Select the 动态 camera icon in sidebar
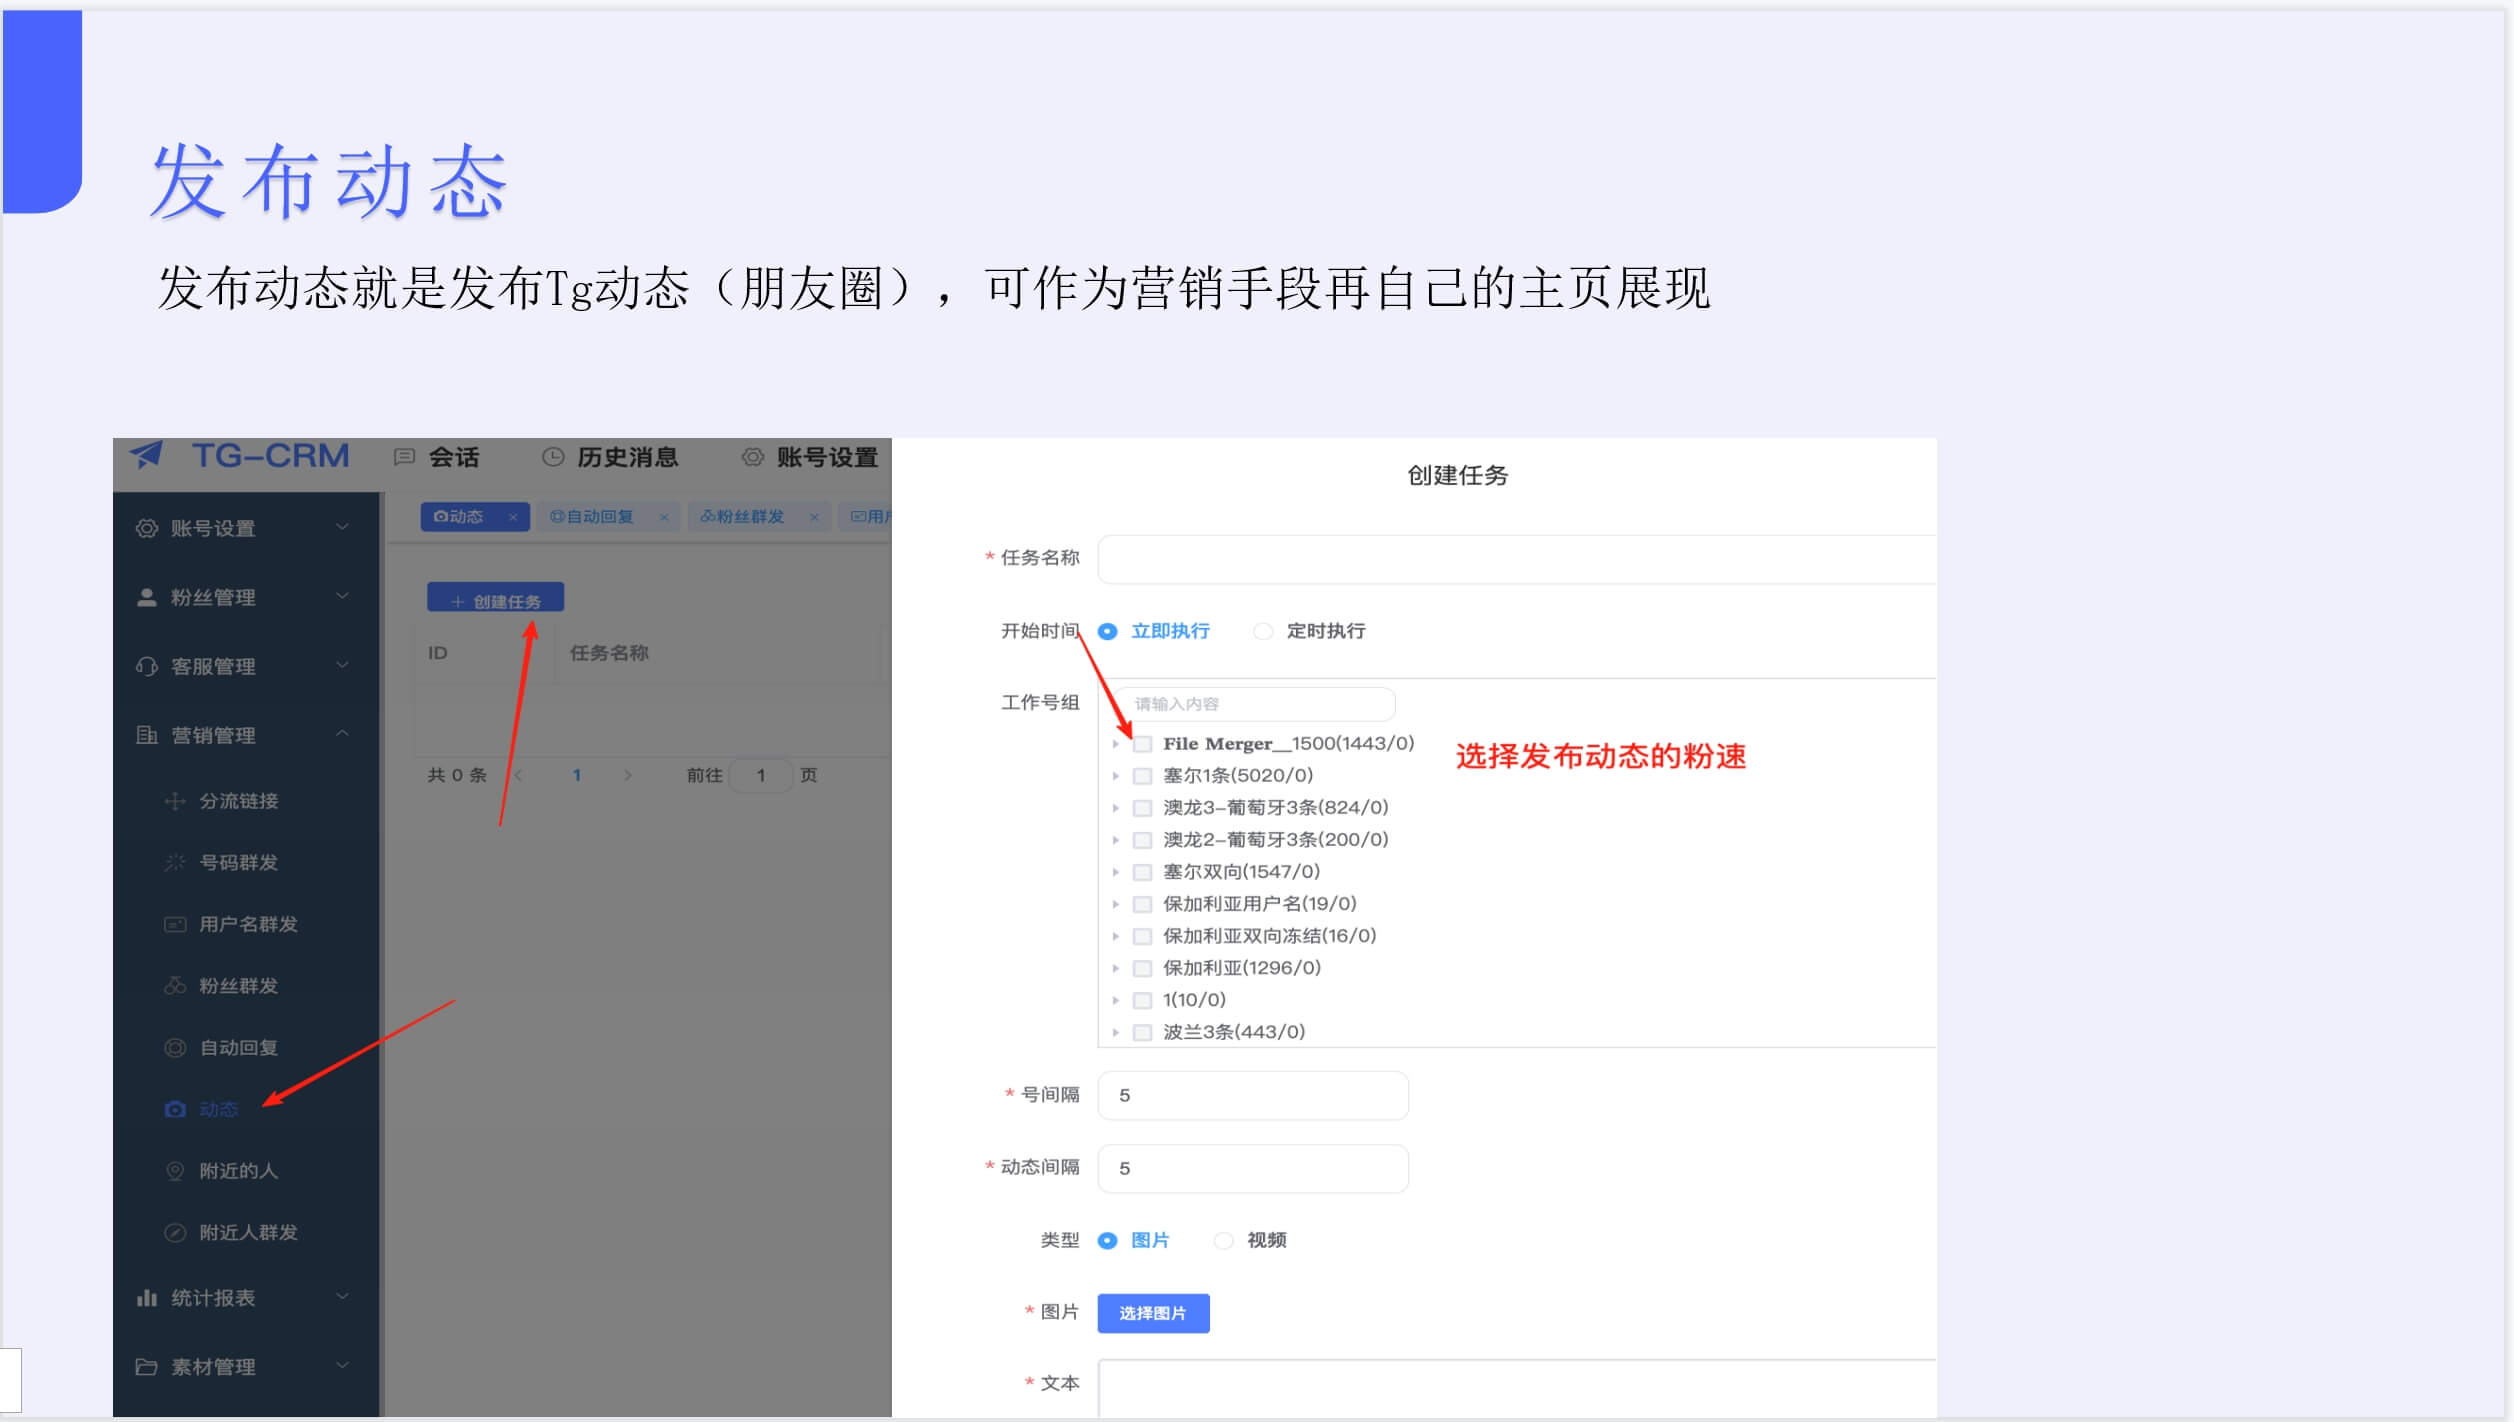2514x1422 pixels. tap(174, 1109)
